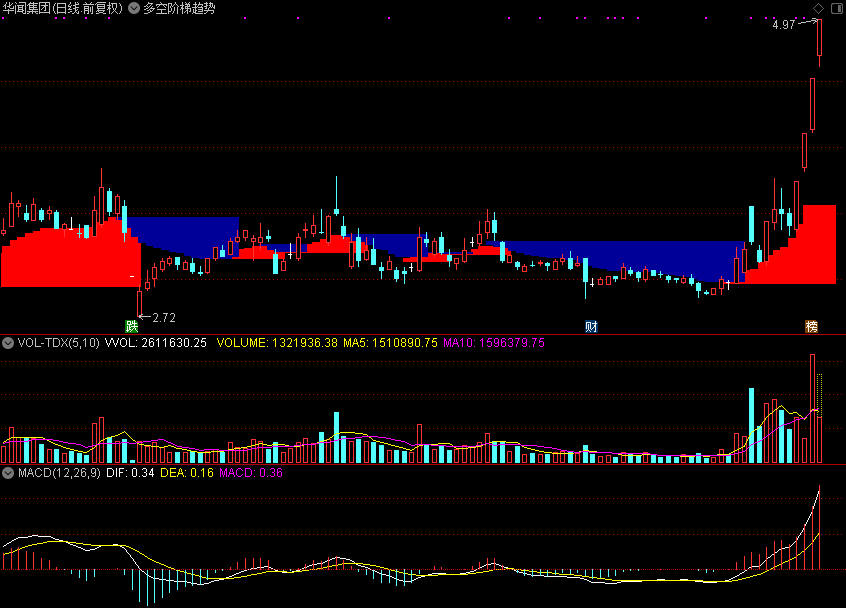Click the lowest candlestick at 2.72
This screenshot has height=608, width=846.
139,303
